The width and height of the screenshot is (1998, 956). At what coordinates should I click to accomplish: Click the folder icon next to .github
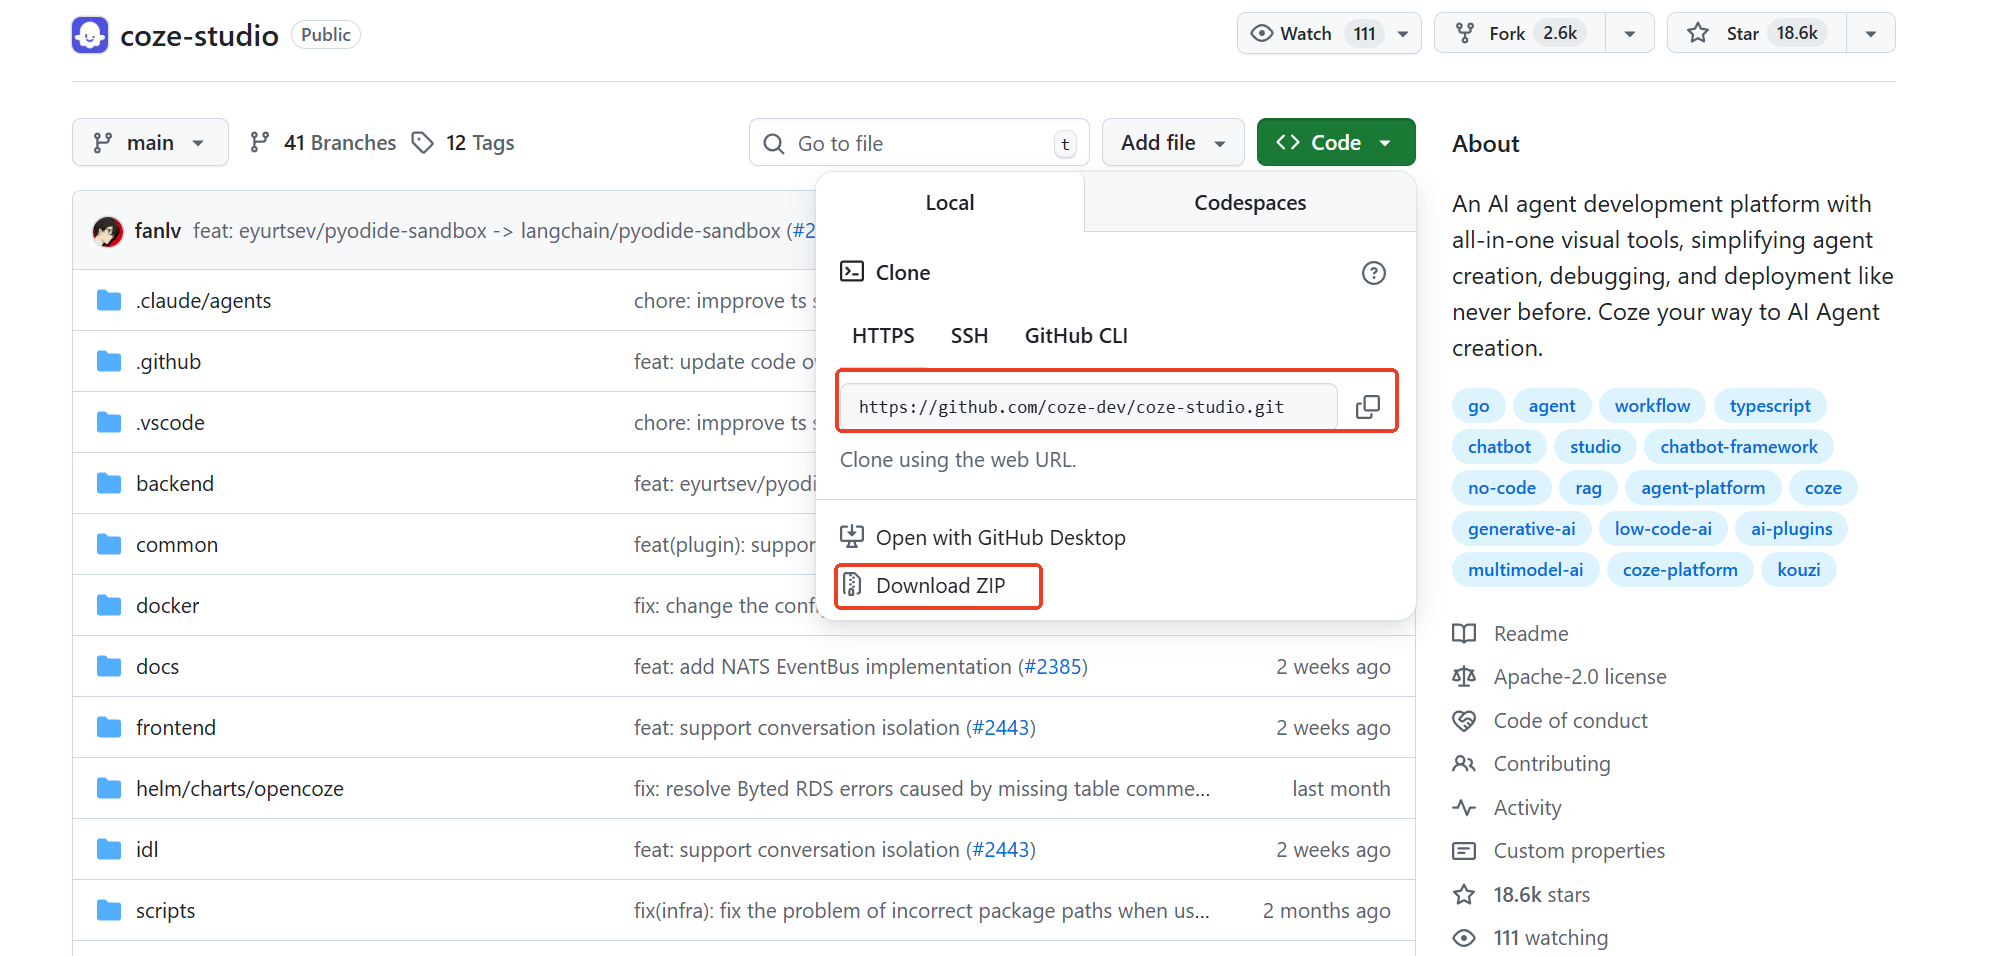(x=109, y=362)
